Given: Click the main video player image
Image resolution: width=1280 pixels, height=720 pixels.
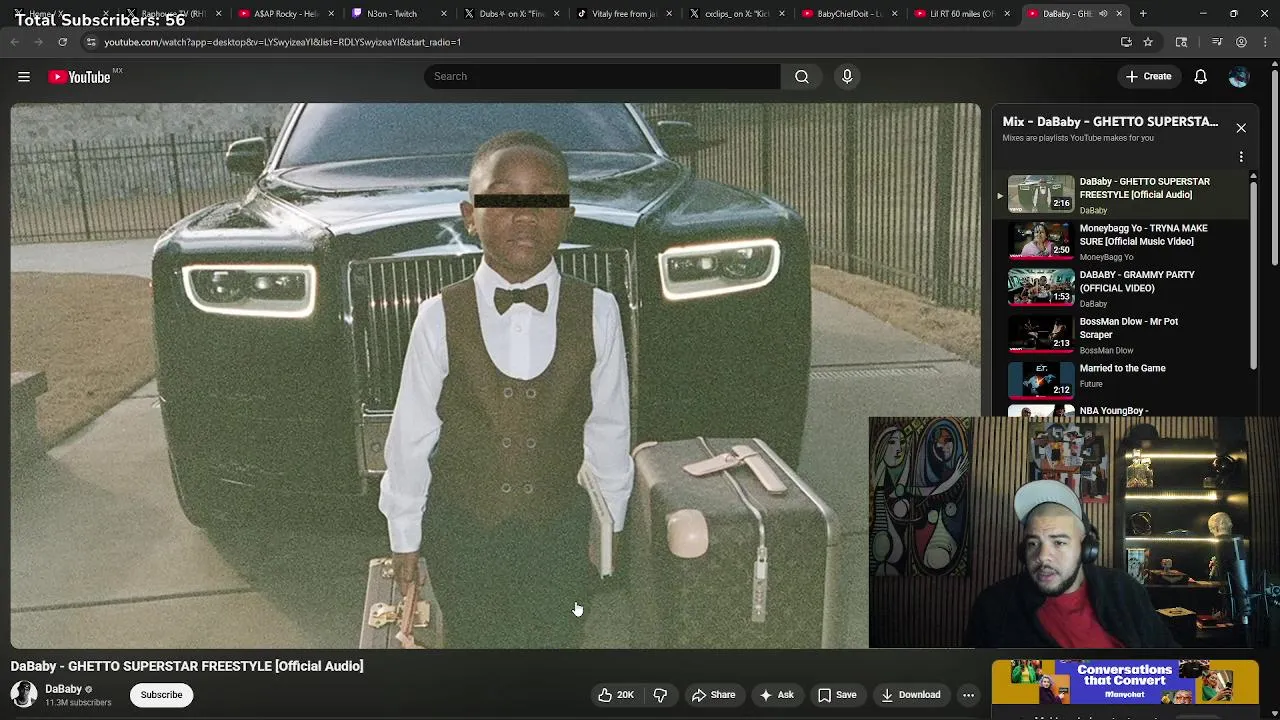Looking at the screenshot, I should click(x=495, y=375).
